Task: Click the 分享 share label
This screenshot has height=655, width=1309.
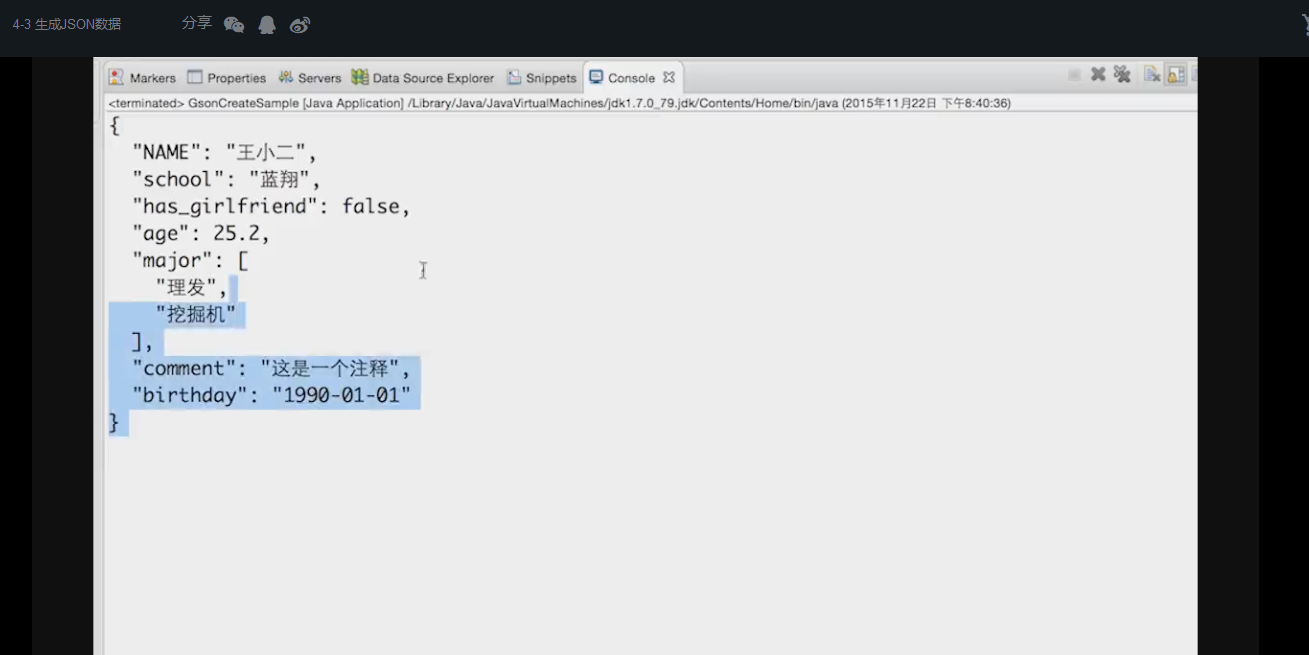Action: [x=197, y=23]
